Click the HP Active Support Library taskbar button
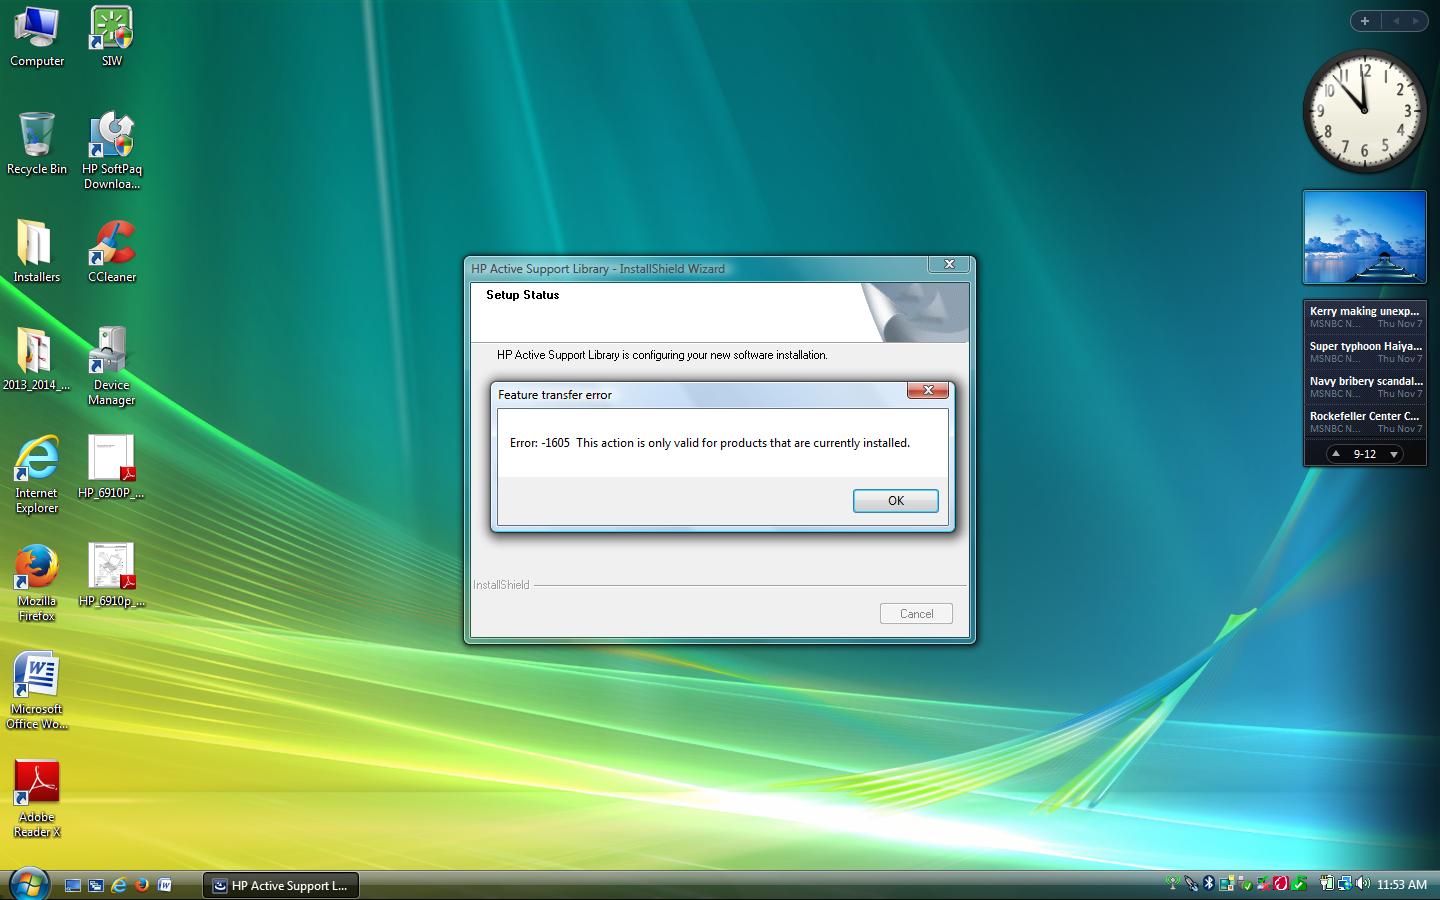 click(x=281, y=885)
